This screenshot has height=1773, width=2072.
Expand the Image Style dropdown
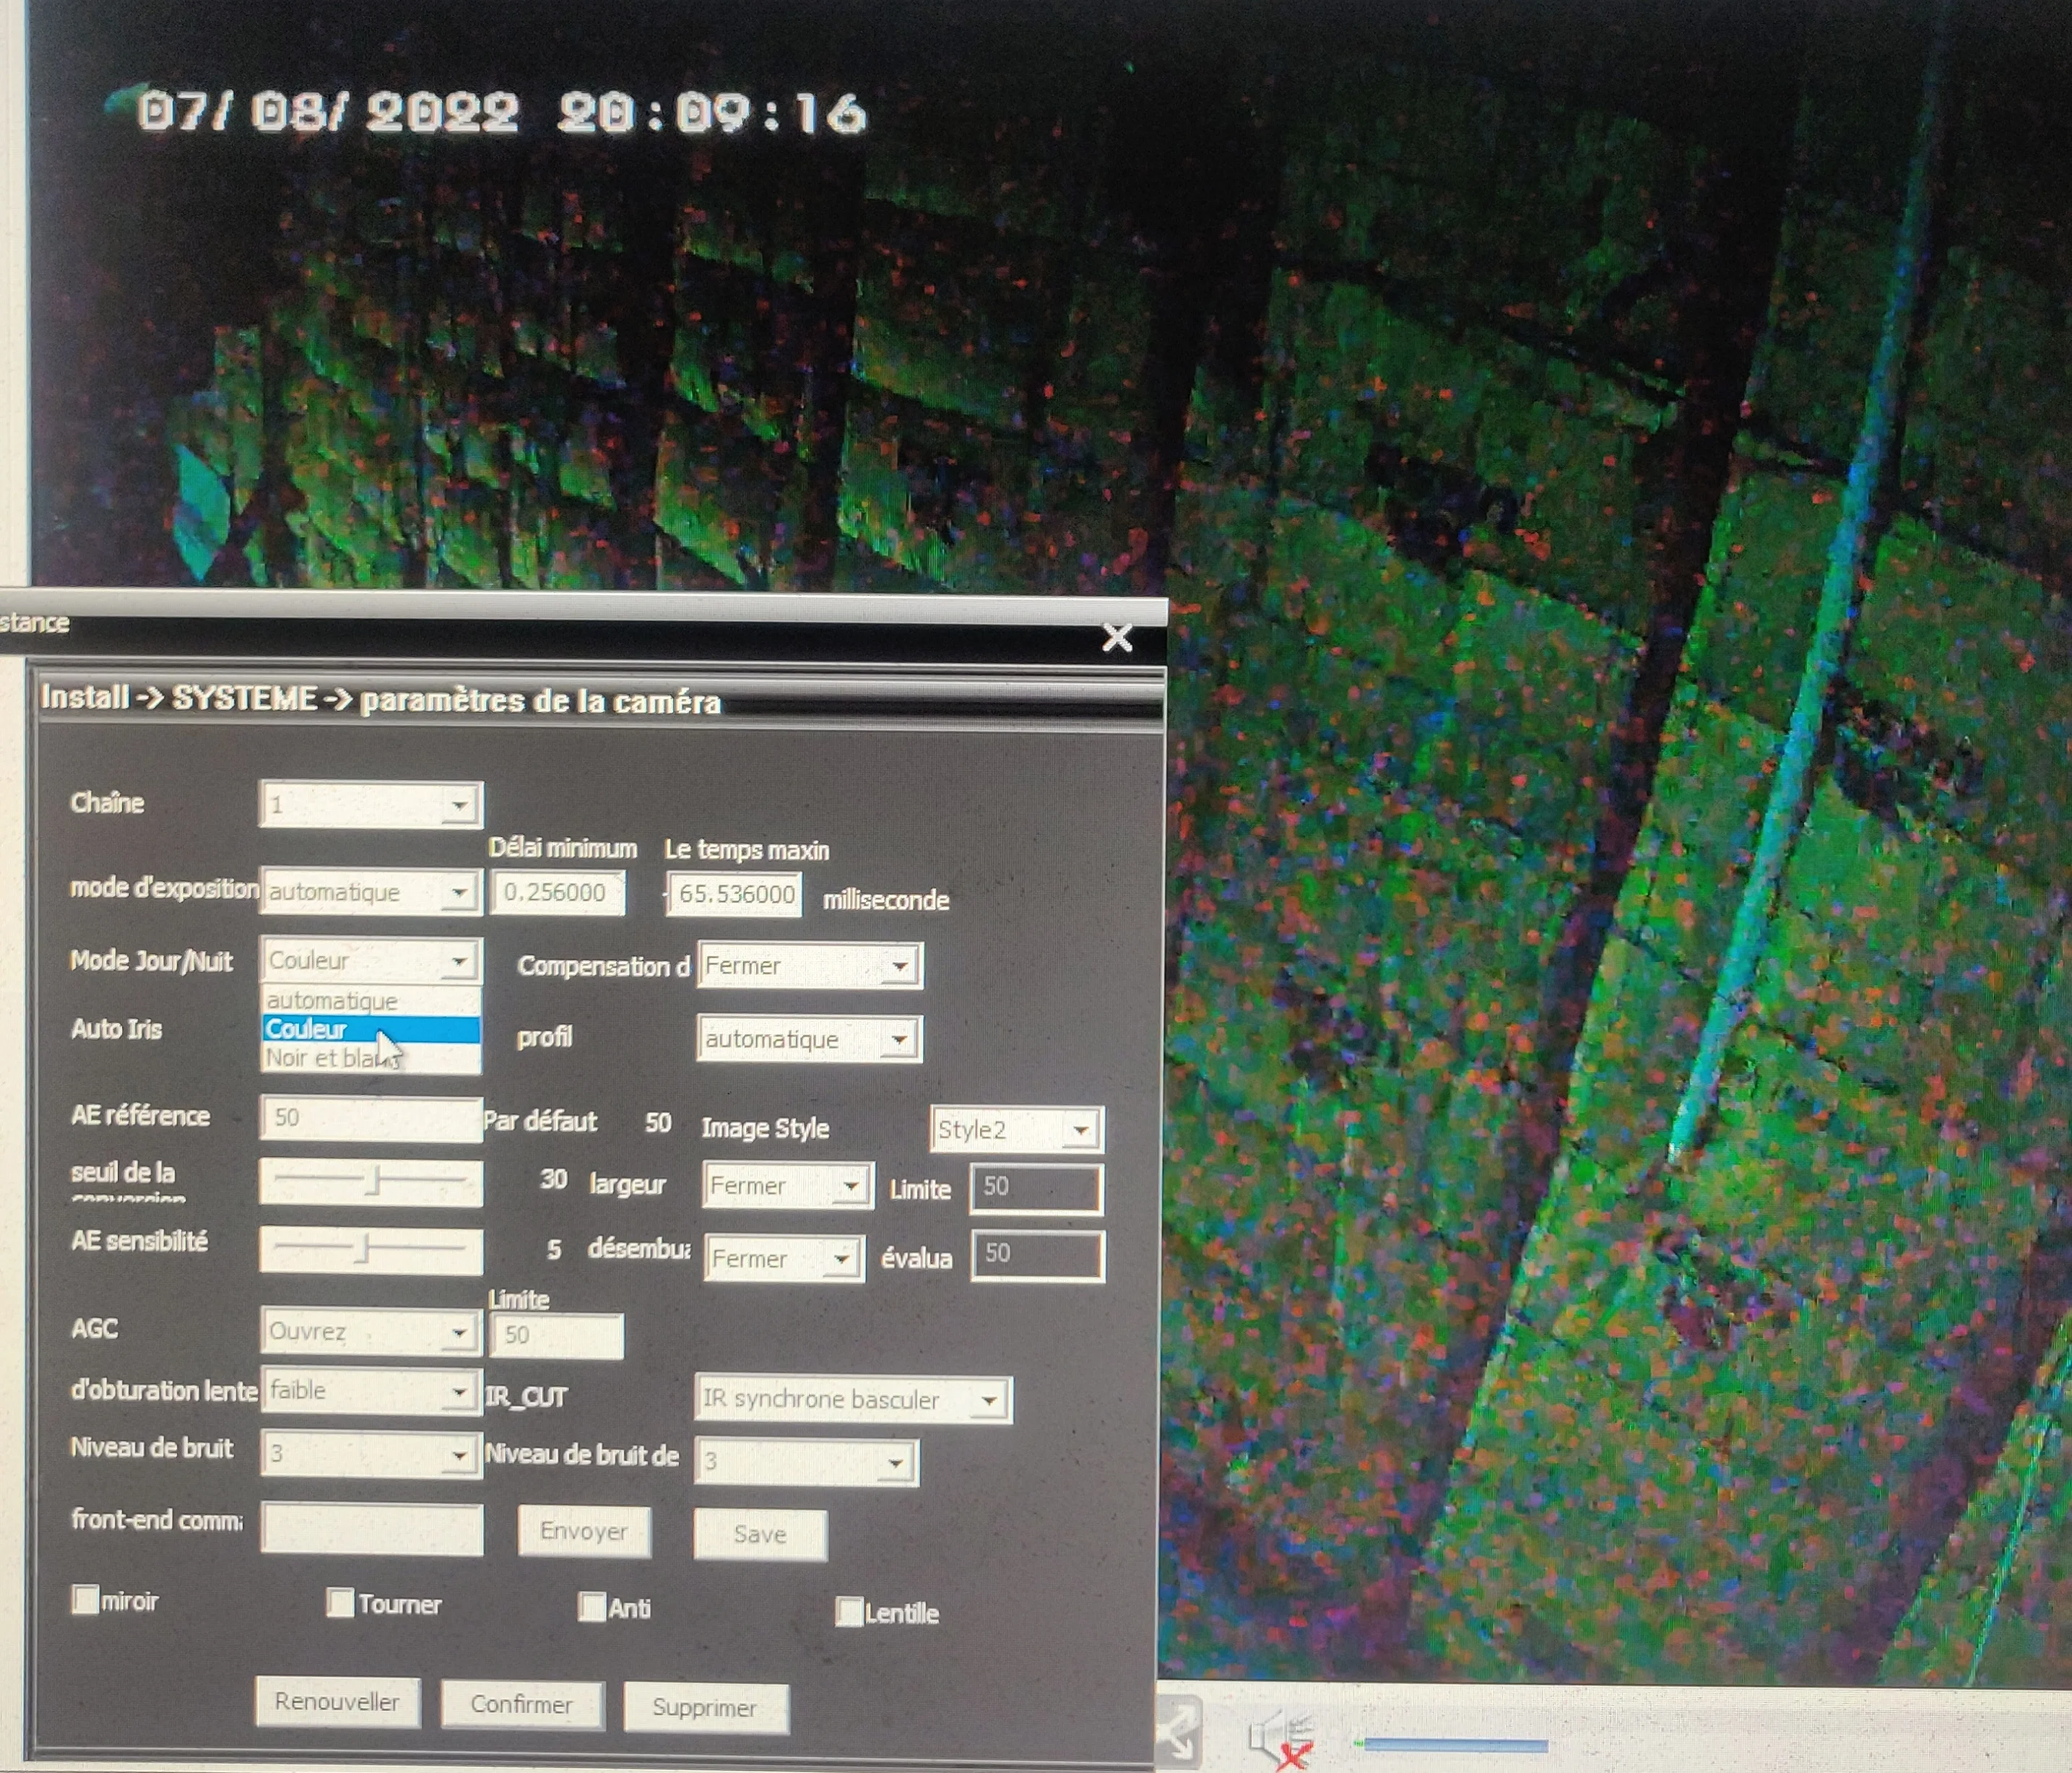1080,1130
